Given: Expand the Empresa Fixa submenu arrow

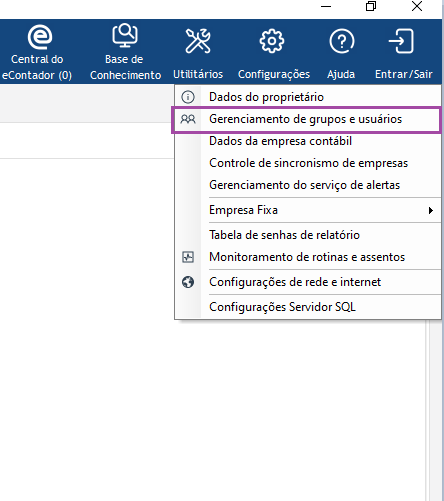Looking at the screenshot, I should pos(431,210).
